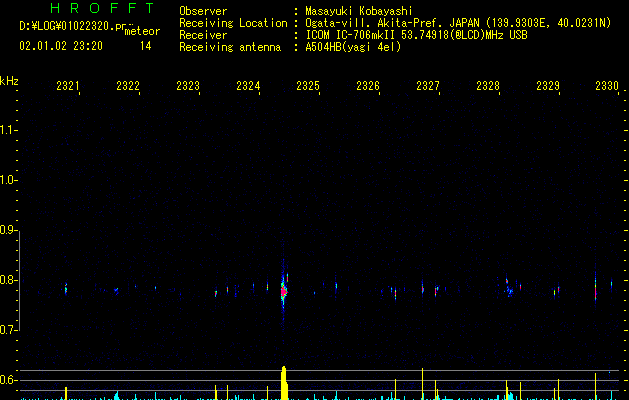629x400 pixels.
Task: Click the 2326 time marker
Action: [368, 86]
